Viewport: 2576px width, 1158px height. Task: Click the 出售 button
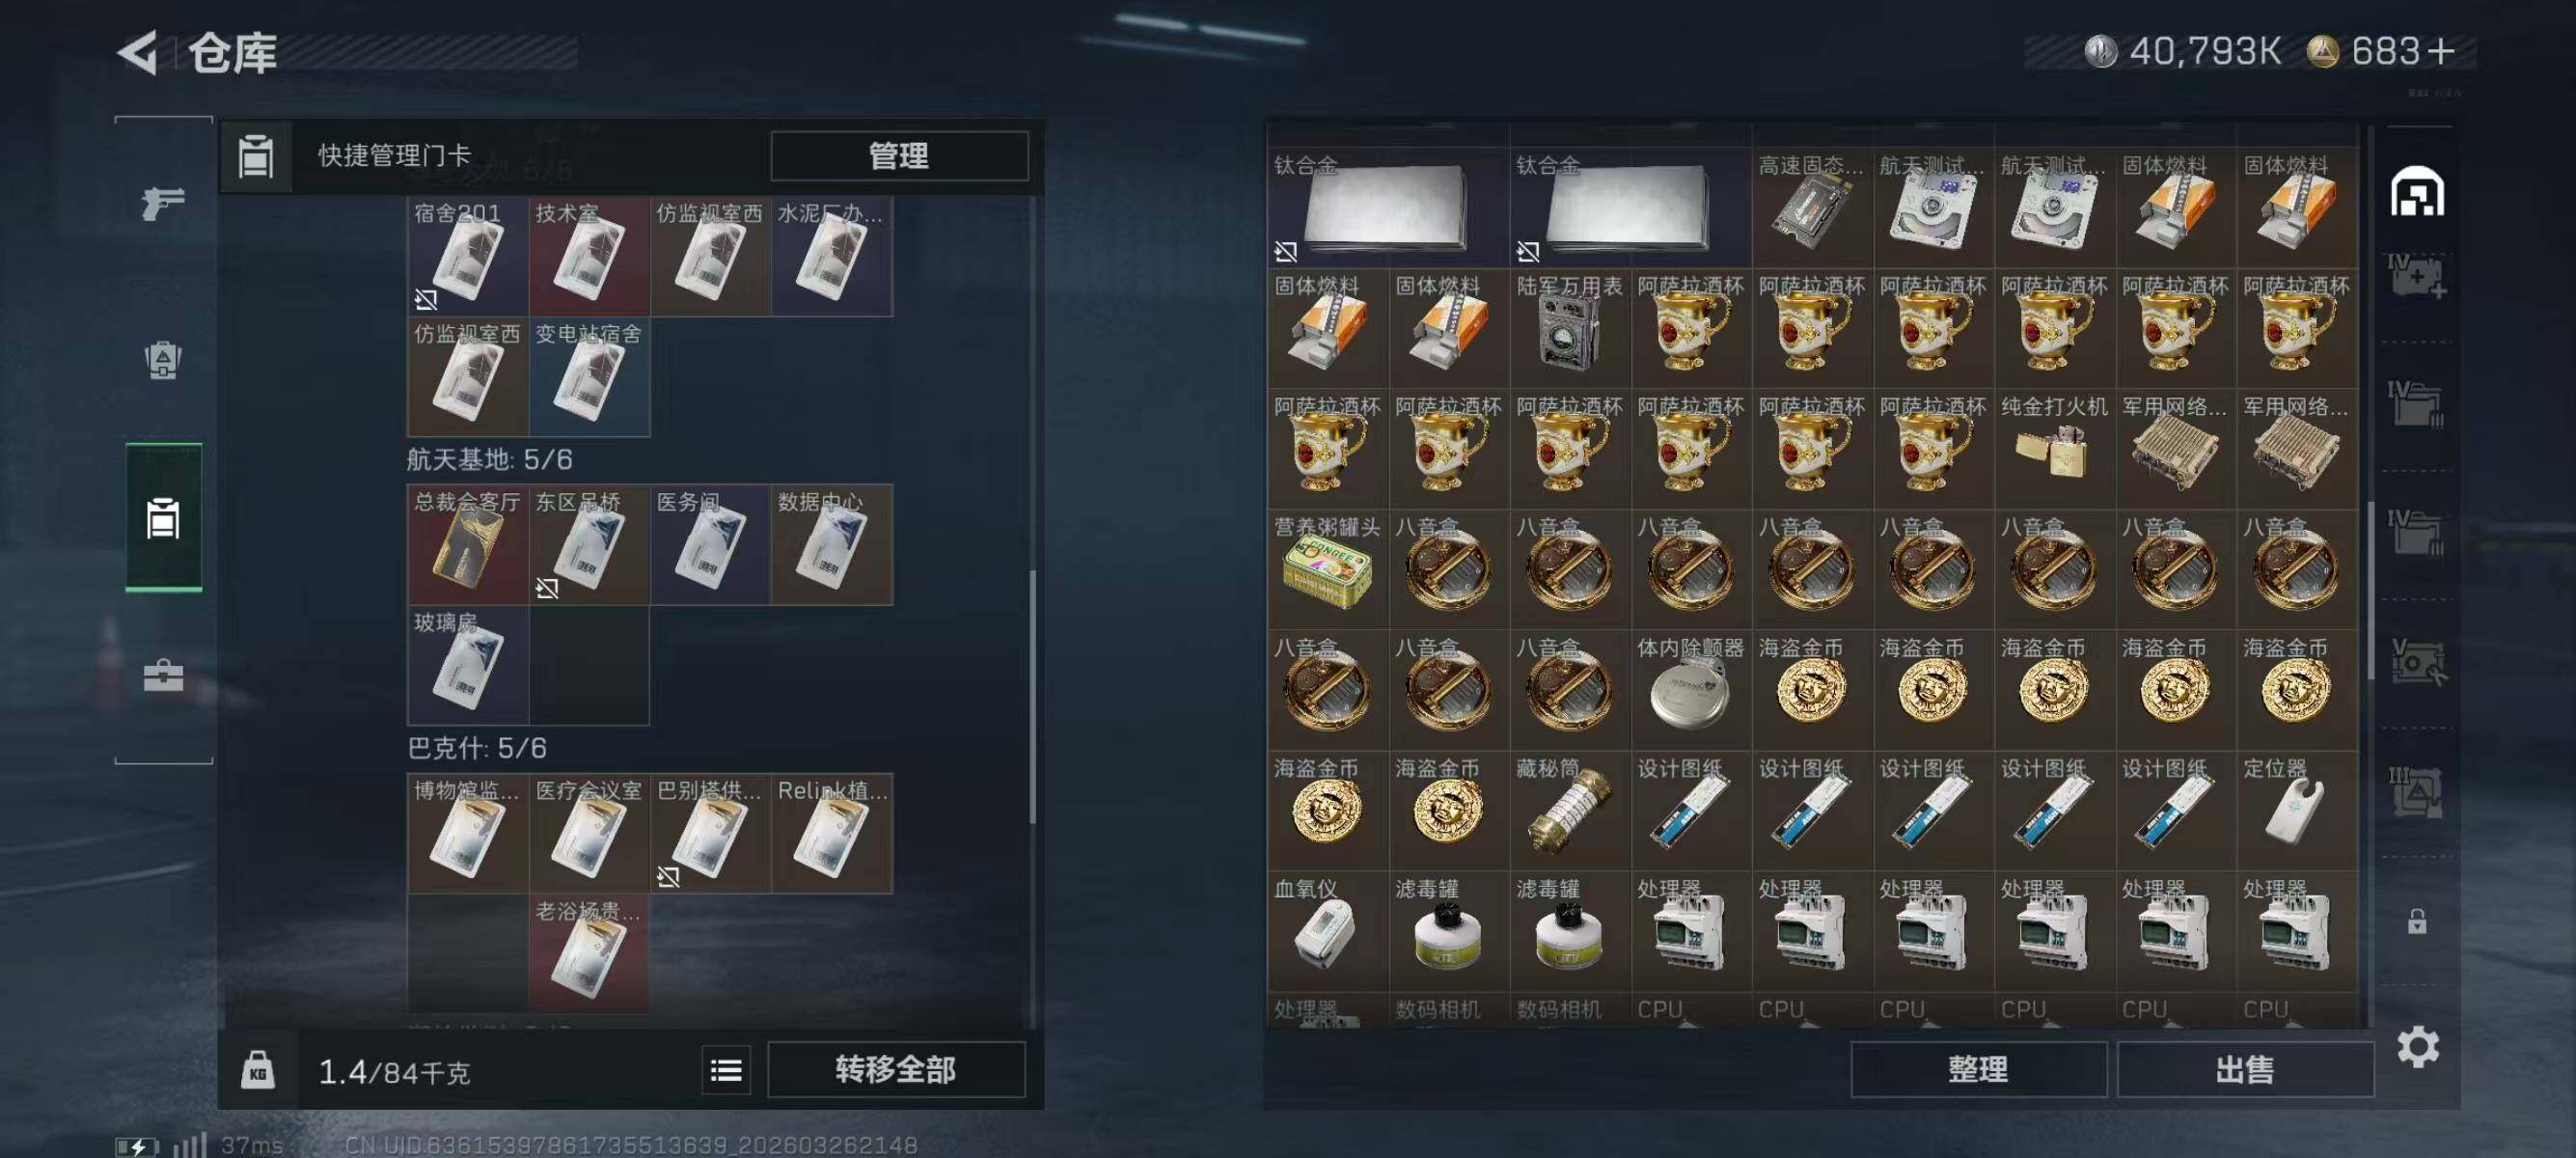[x=2245, y=1070]
